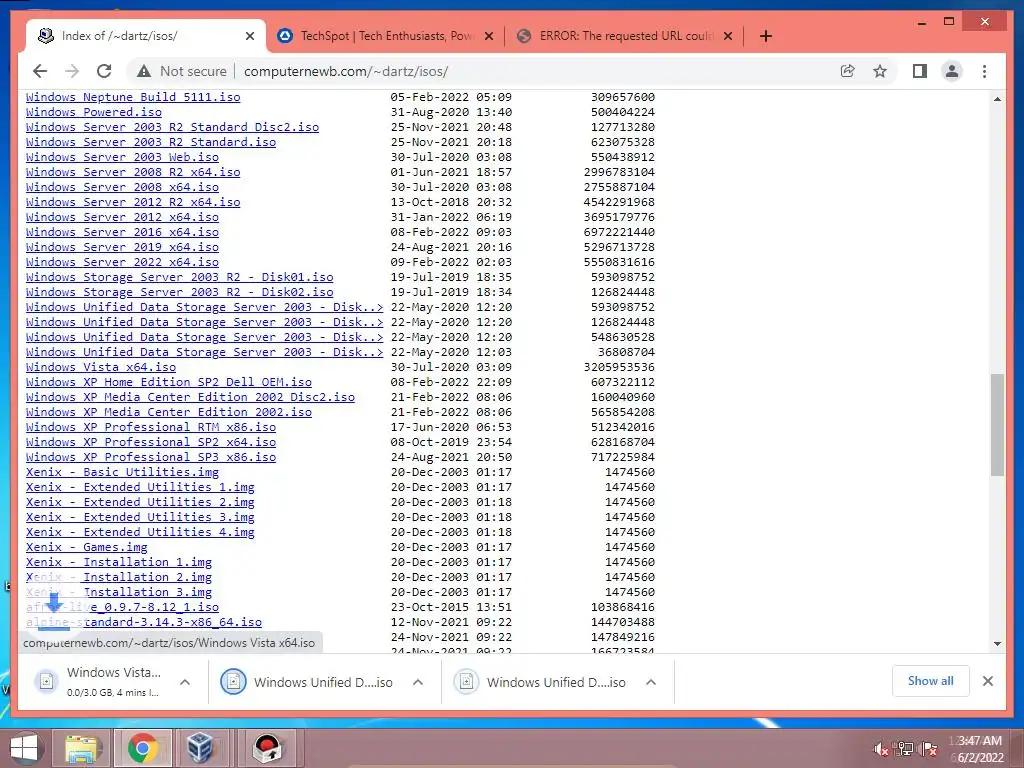Viewport: 1024px width, 768px height.
Task: Download Windows Server 2008 R2 x64.iso
Action: pyautogui.click(x=133, y=172)
